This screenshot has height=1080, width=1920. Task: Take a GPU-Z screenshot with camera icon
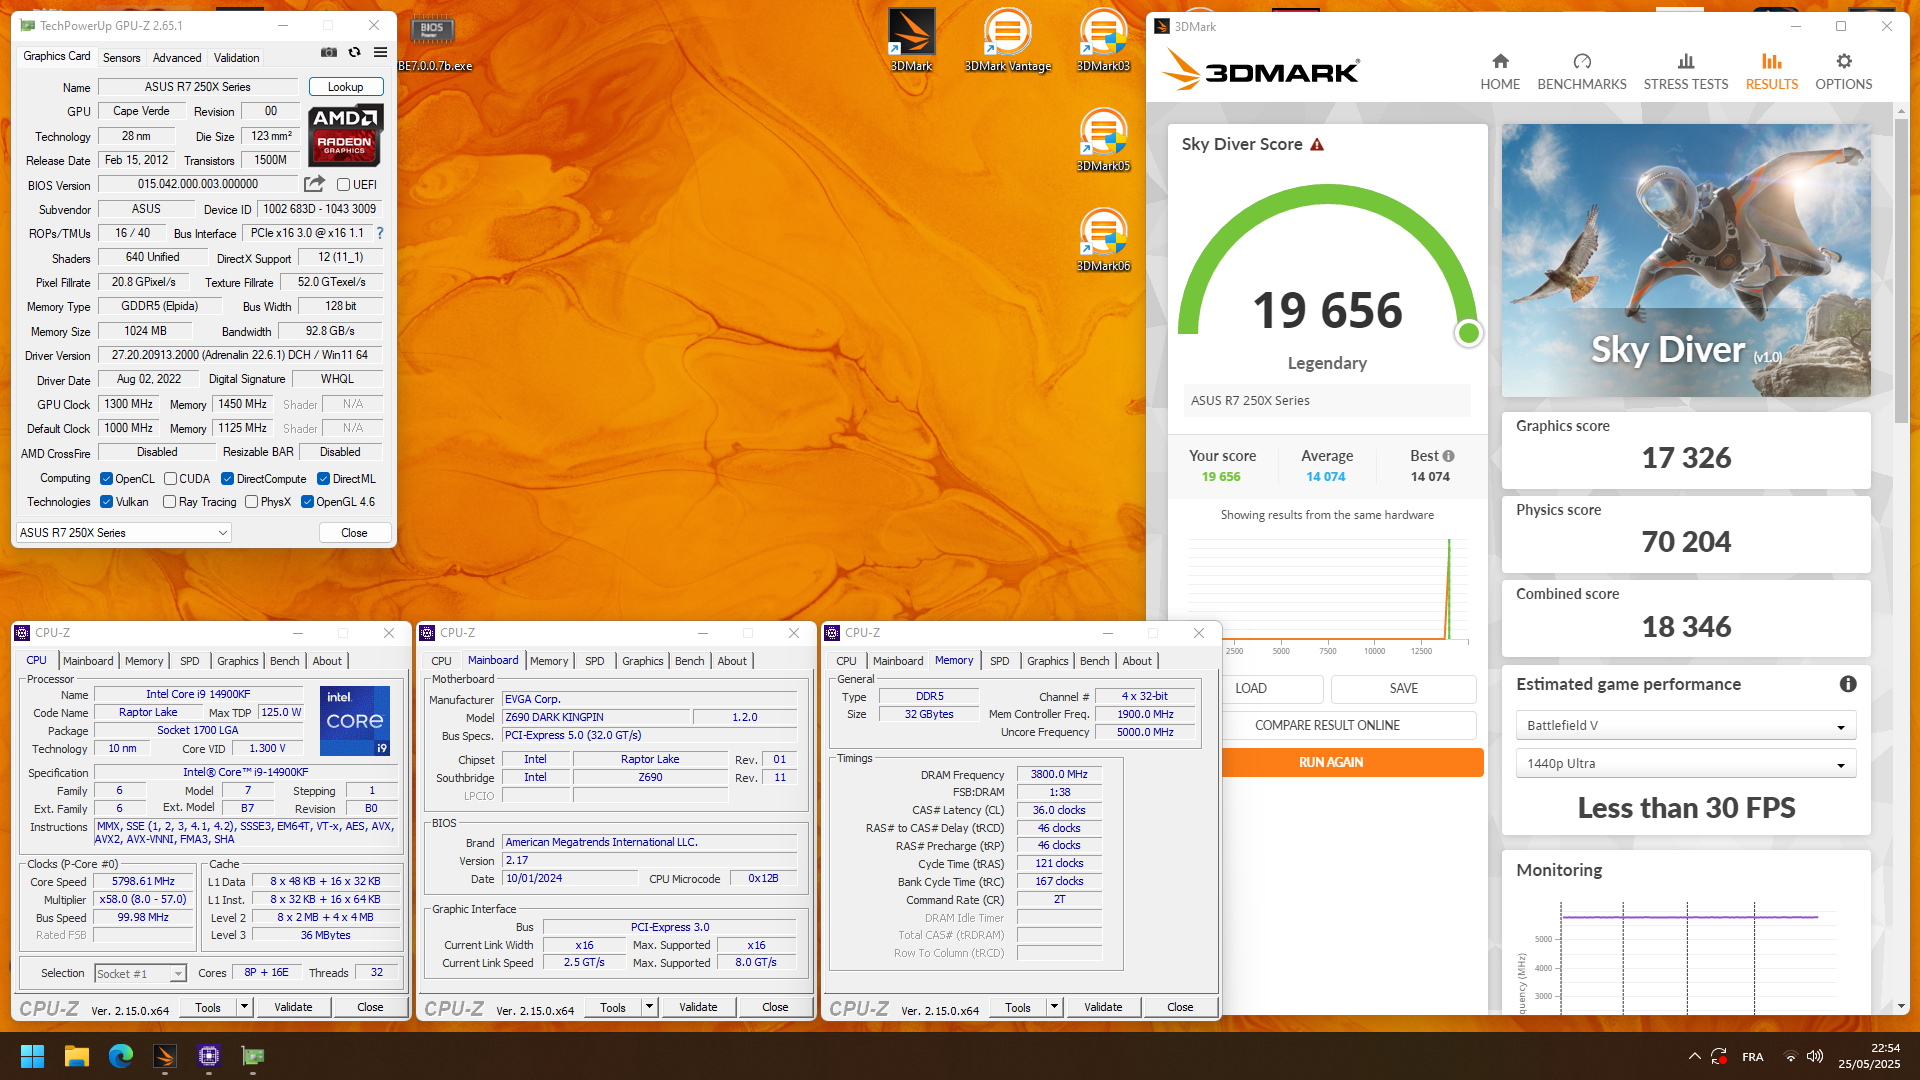(x=328, y=53)
